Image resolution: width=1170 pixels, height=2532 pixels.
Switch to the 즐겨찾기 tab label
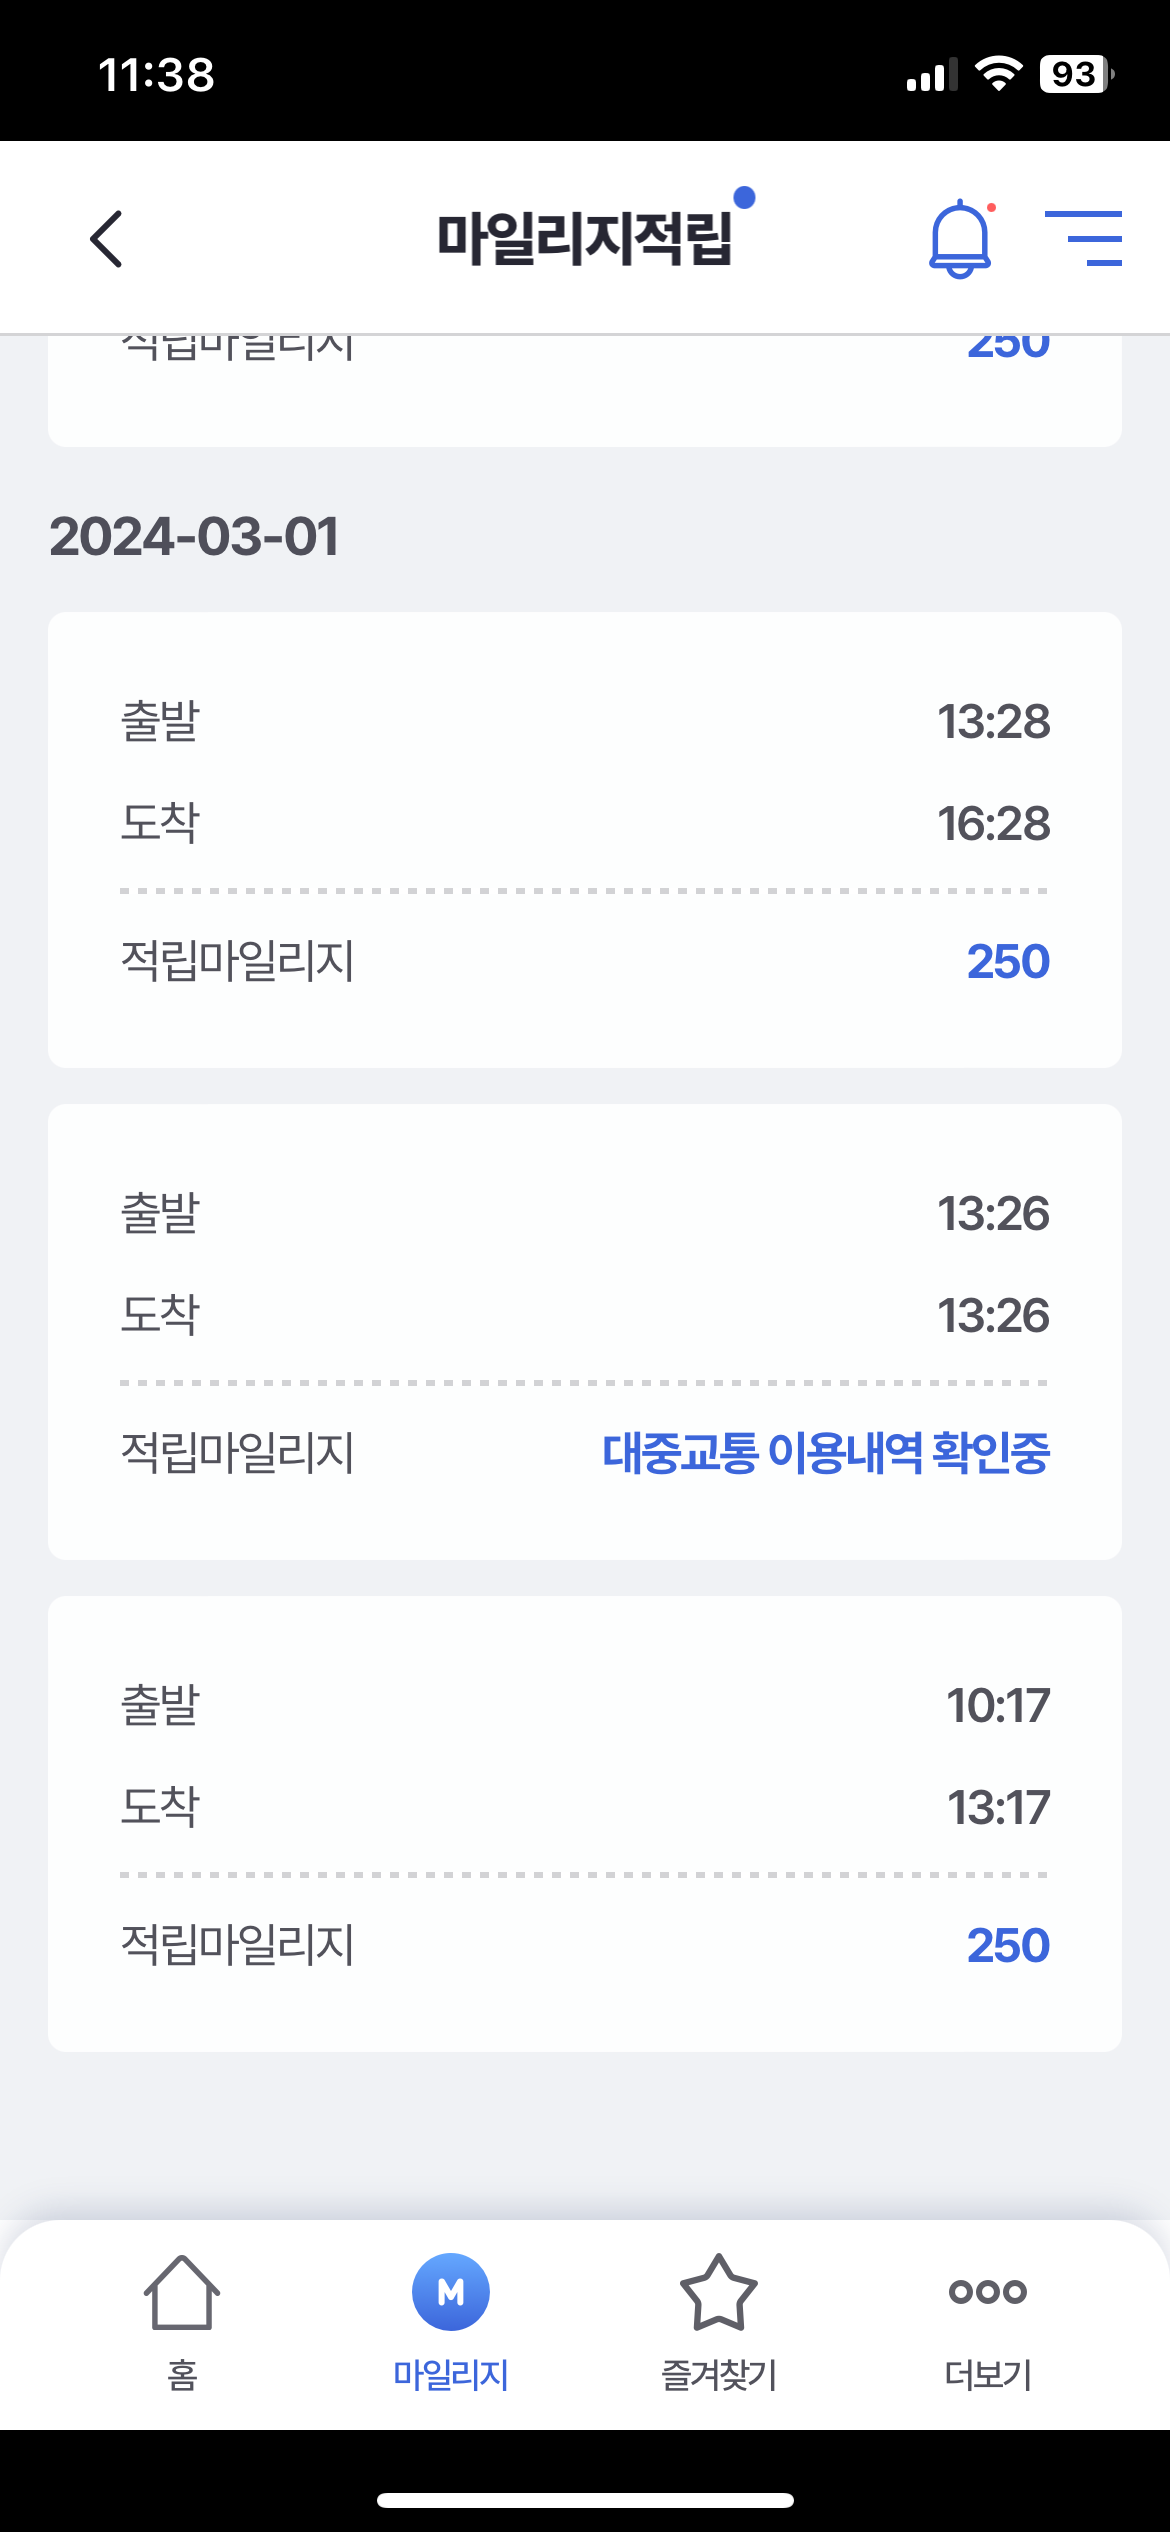pyautogui.click(x=718, y=2374)
